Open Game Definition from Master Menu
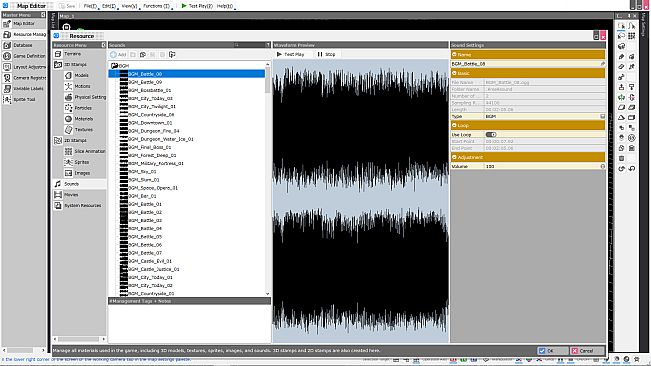 [x=24, y=56]
